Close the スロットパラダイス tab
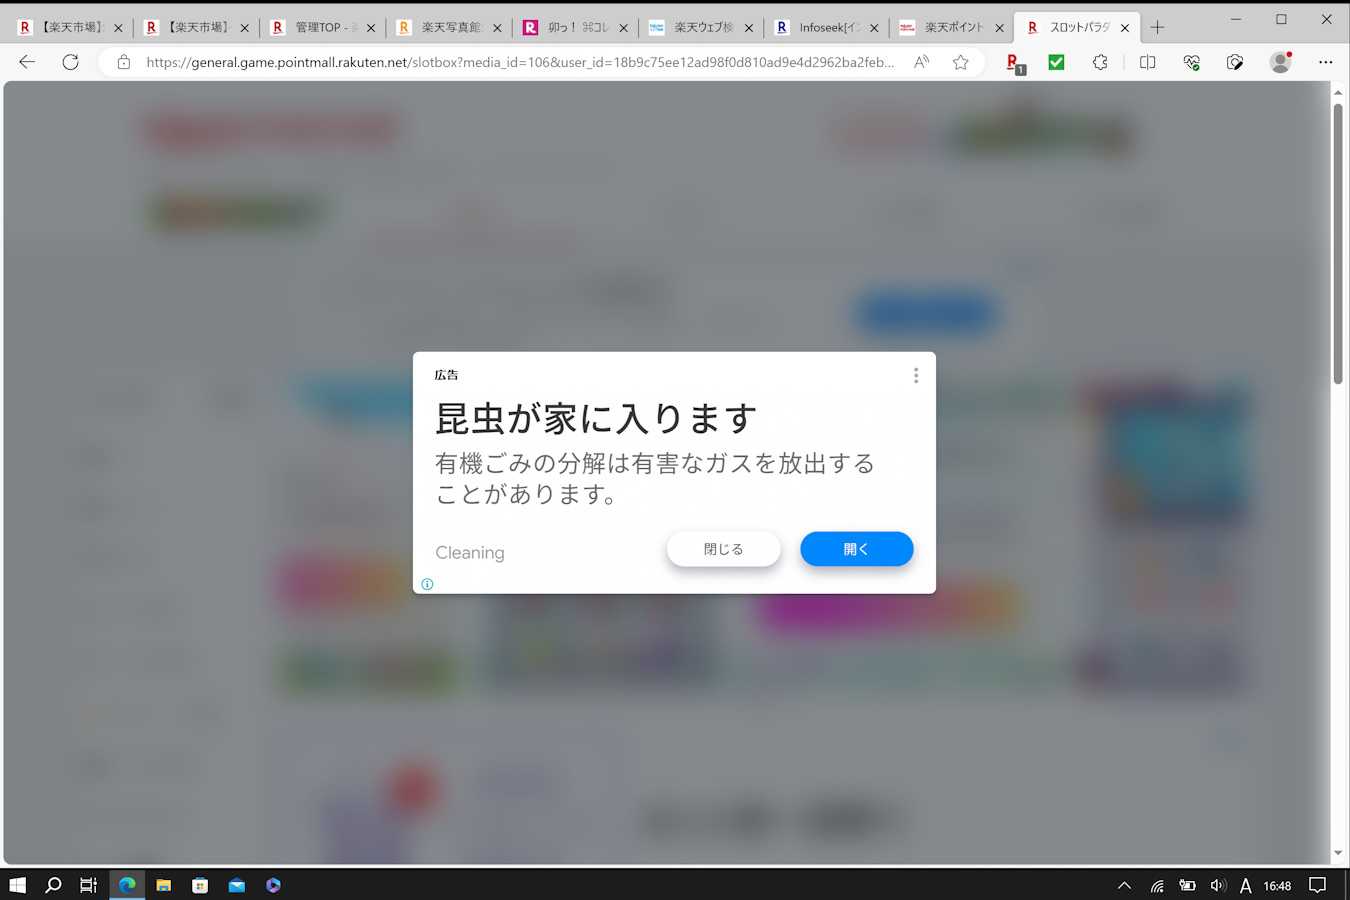The width and height of the screenshot is (1350, 900). 1125,28
